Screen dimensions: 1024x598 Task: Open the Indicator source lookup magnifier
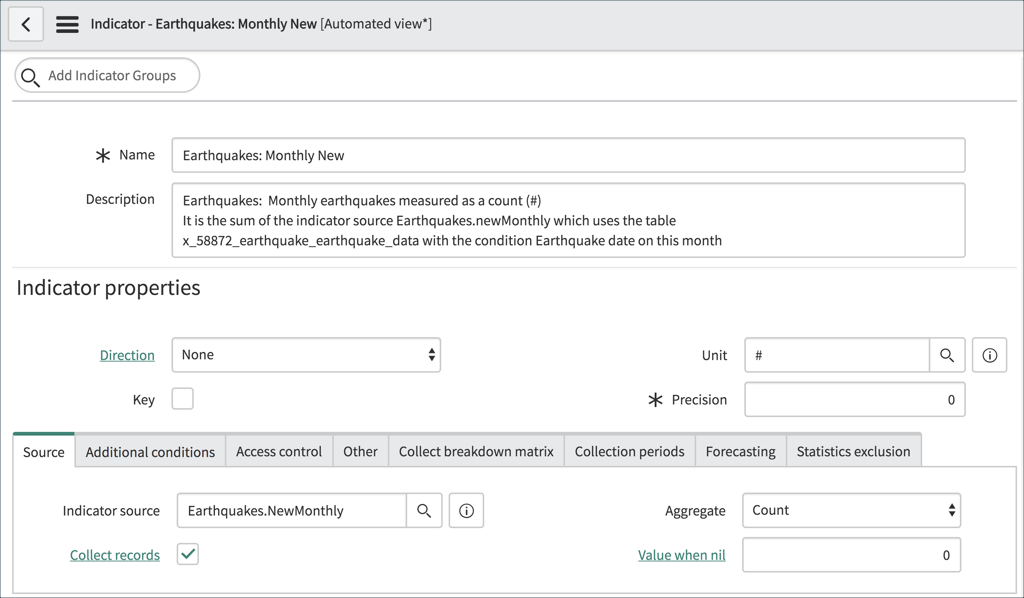(x=424, y=510)
